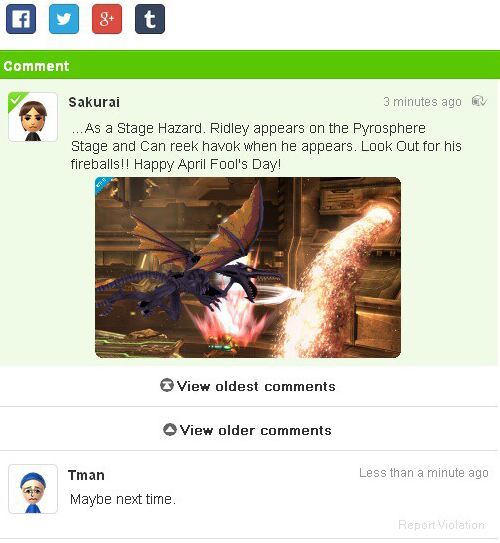Viewport: 500px width, 543px height.
Task: Share post via Twitter bird icon
Action: [x=64, y=19]
